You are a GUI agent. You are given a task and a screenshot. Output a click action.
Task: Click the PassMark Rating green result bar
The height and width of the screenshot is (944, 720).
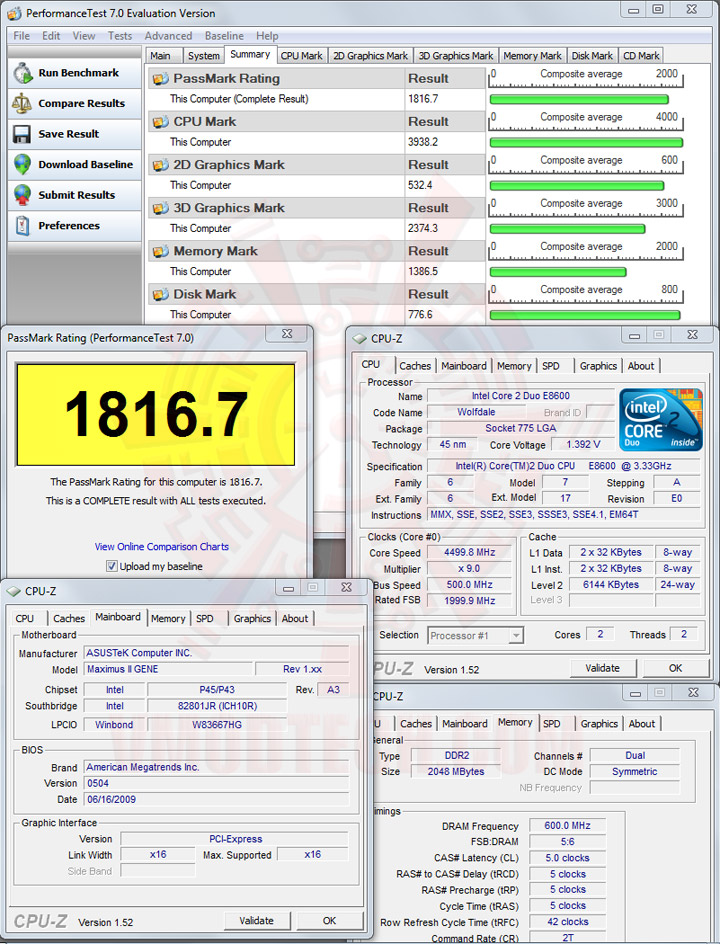coord(579,99)
